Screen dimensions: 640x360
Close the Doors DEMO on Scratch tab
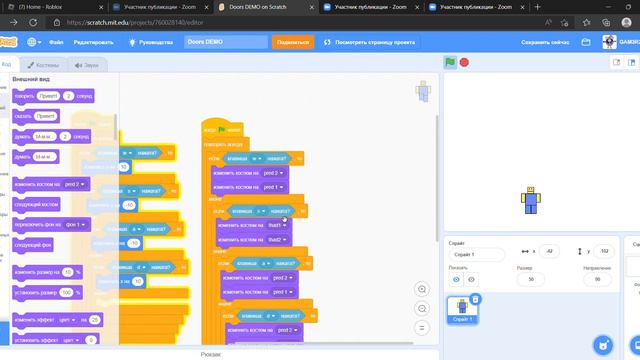coord(312,7)
